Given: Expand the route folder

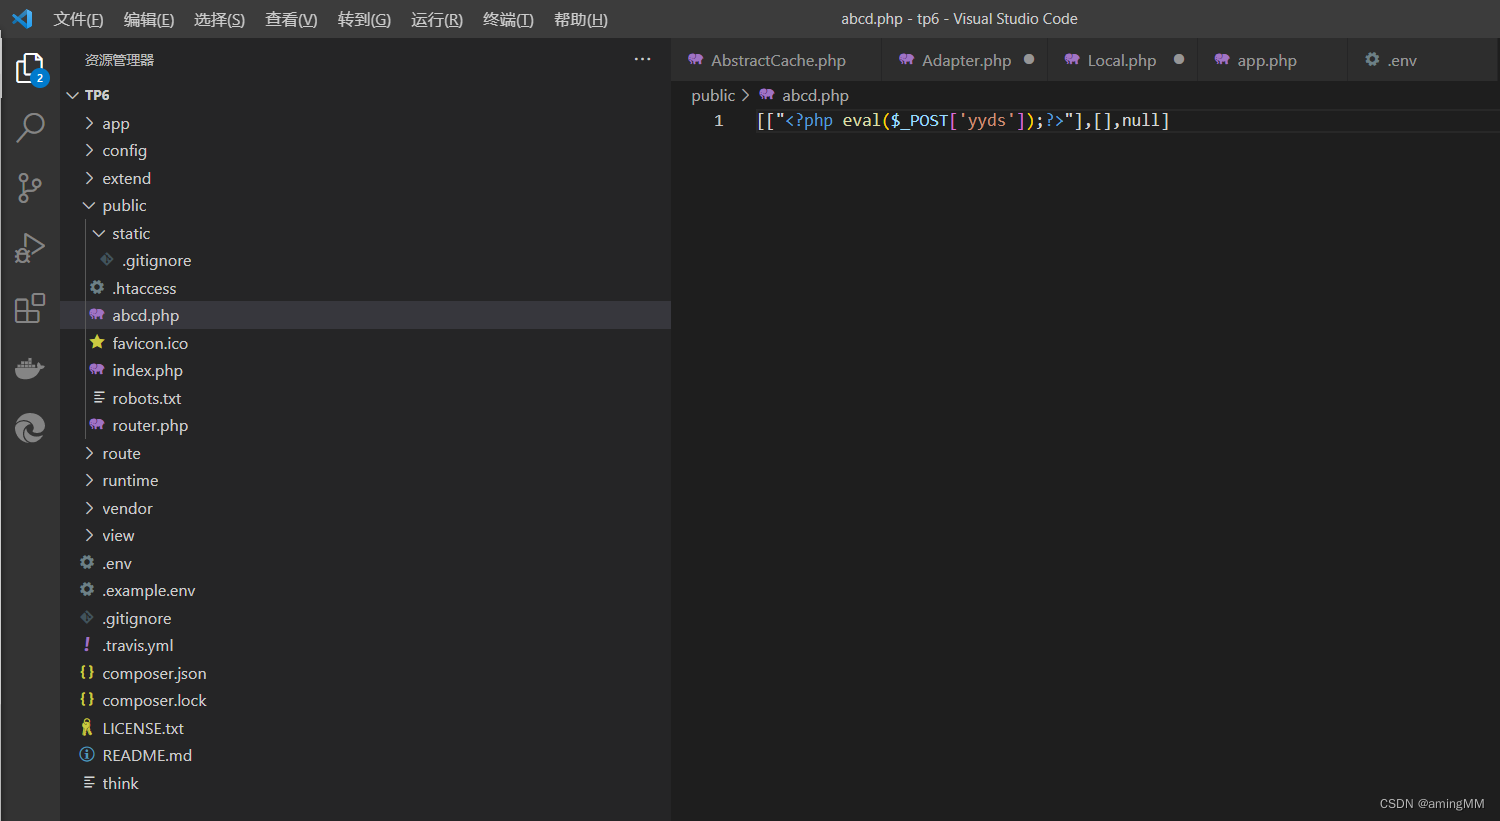Looking at the screenshot, I should coord(89,453).
